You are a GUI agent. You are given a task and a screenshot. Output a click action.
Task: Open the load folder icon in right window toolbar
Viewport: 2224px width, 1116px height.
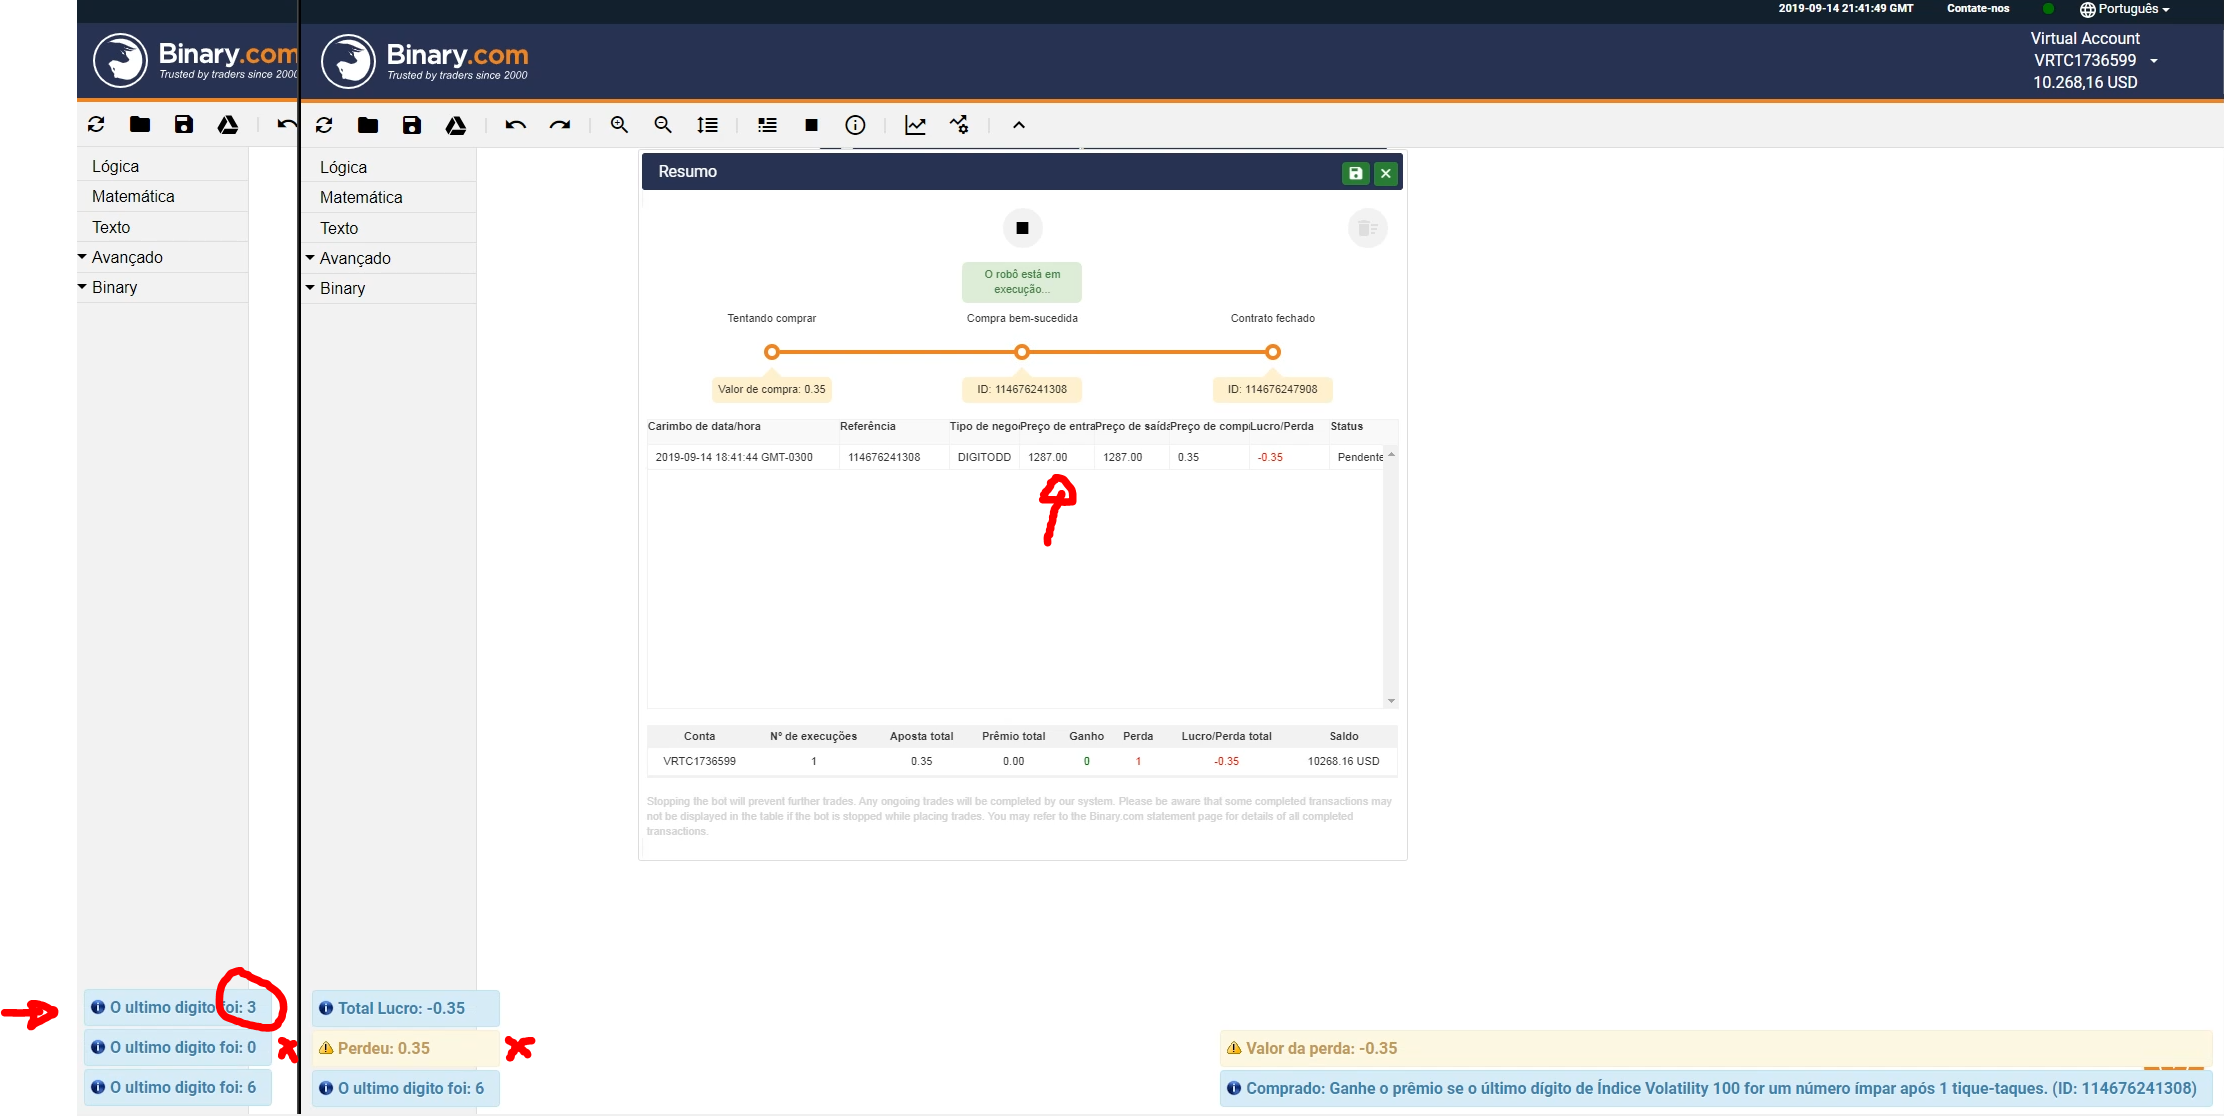(x=368, y=125)
